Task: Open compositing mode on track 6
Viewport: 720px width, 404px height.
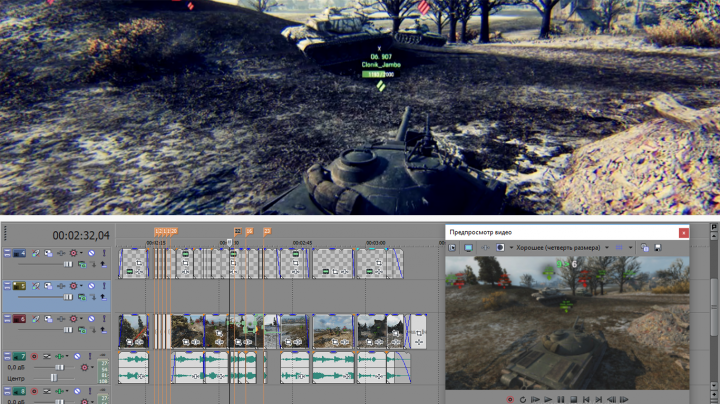Action: pos(82,330)
